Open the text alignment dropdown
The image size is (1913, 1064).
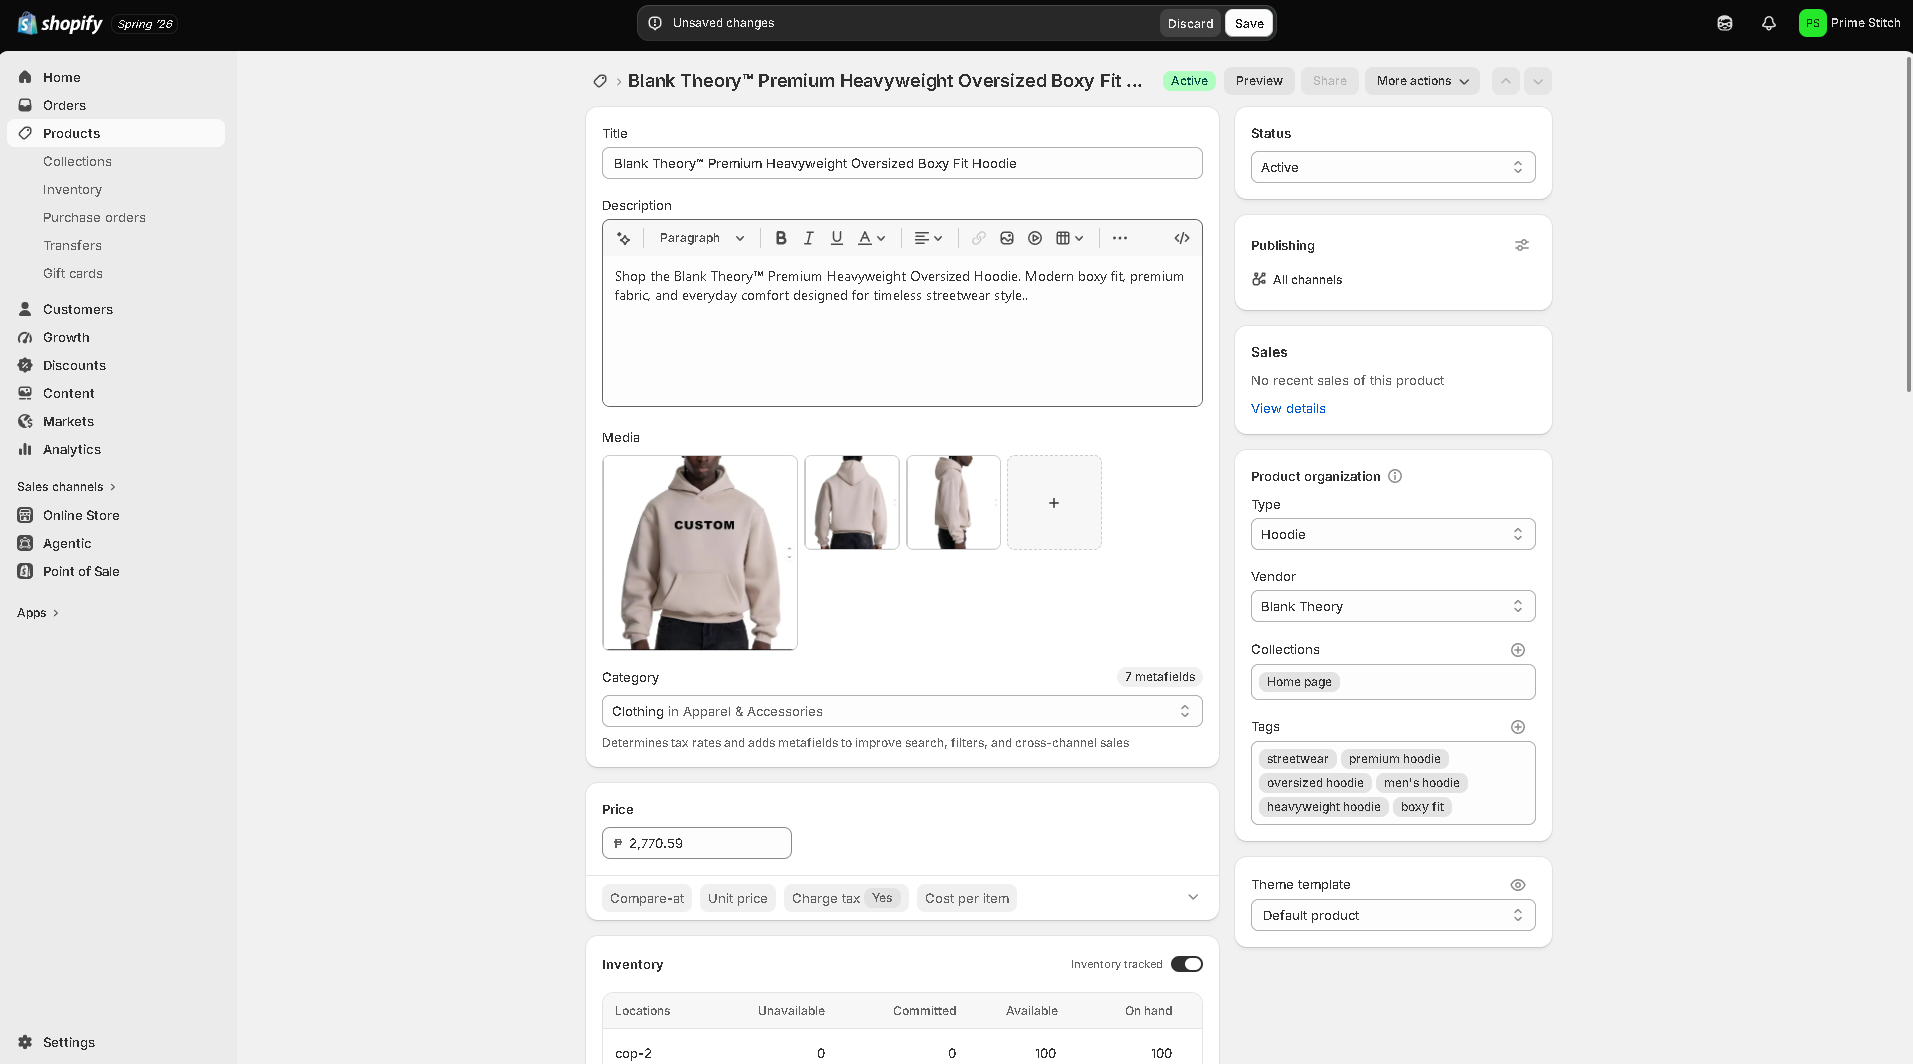928,238
